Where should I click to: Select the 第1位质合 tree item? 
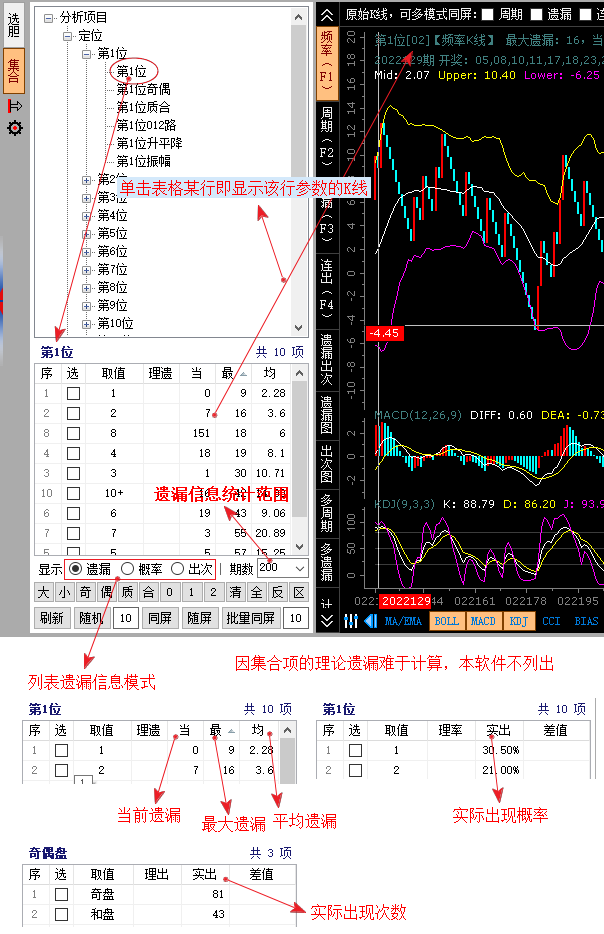tap(143, 108)
